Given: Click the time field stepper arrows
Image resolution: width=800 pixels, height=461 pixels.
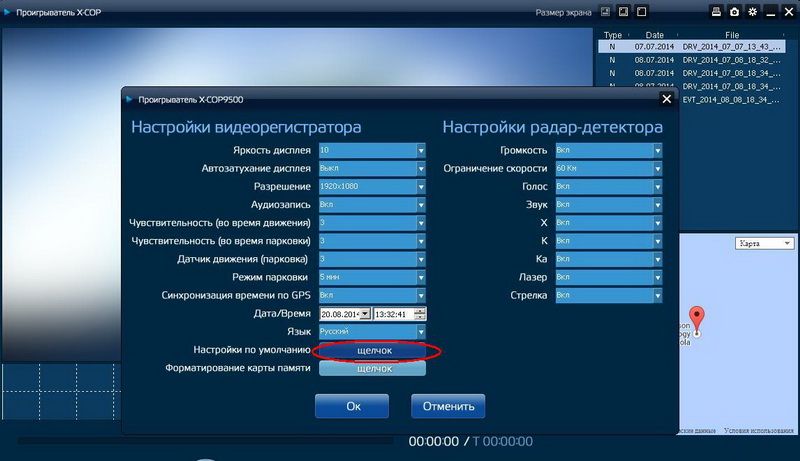Looking at the screenshot, I should pyautogui.click(x=421, y=314).
